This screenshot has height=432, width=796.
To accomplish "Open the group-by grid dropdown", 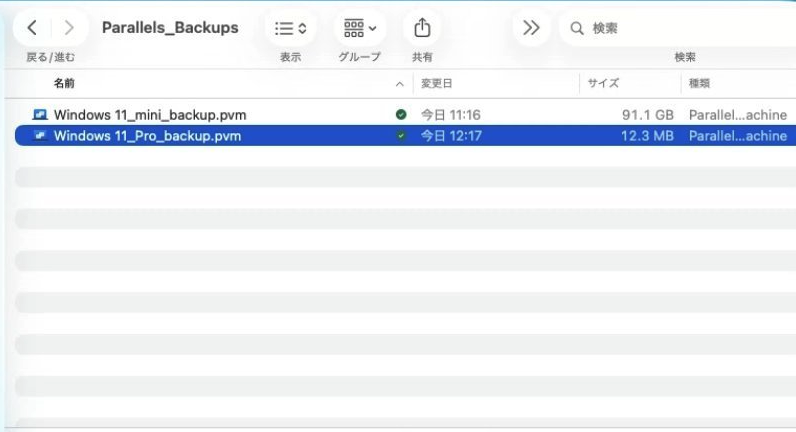I will click(x=359, y=28).
